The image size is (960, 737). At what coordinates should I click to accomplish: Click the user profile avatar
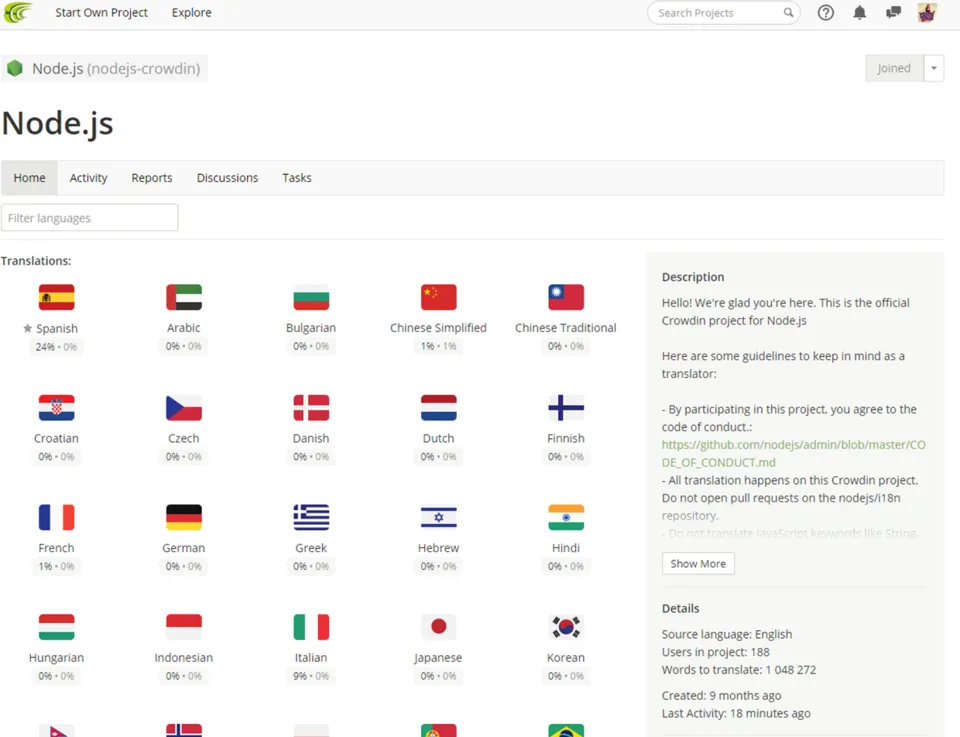click(927, 12)
